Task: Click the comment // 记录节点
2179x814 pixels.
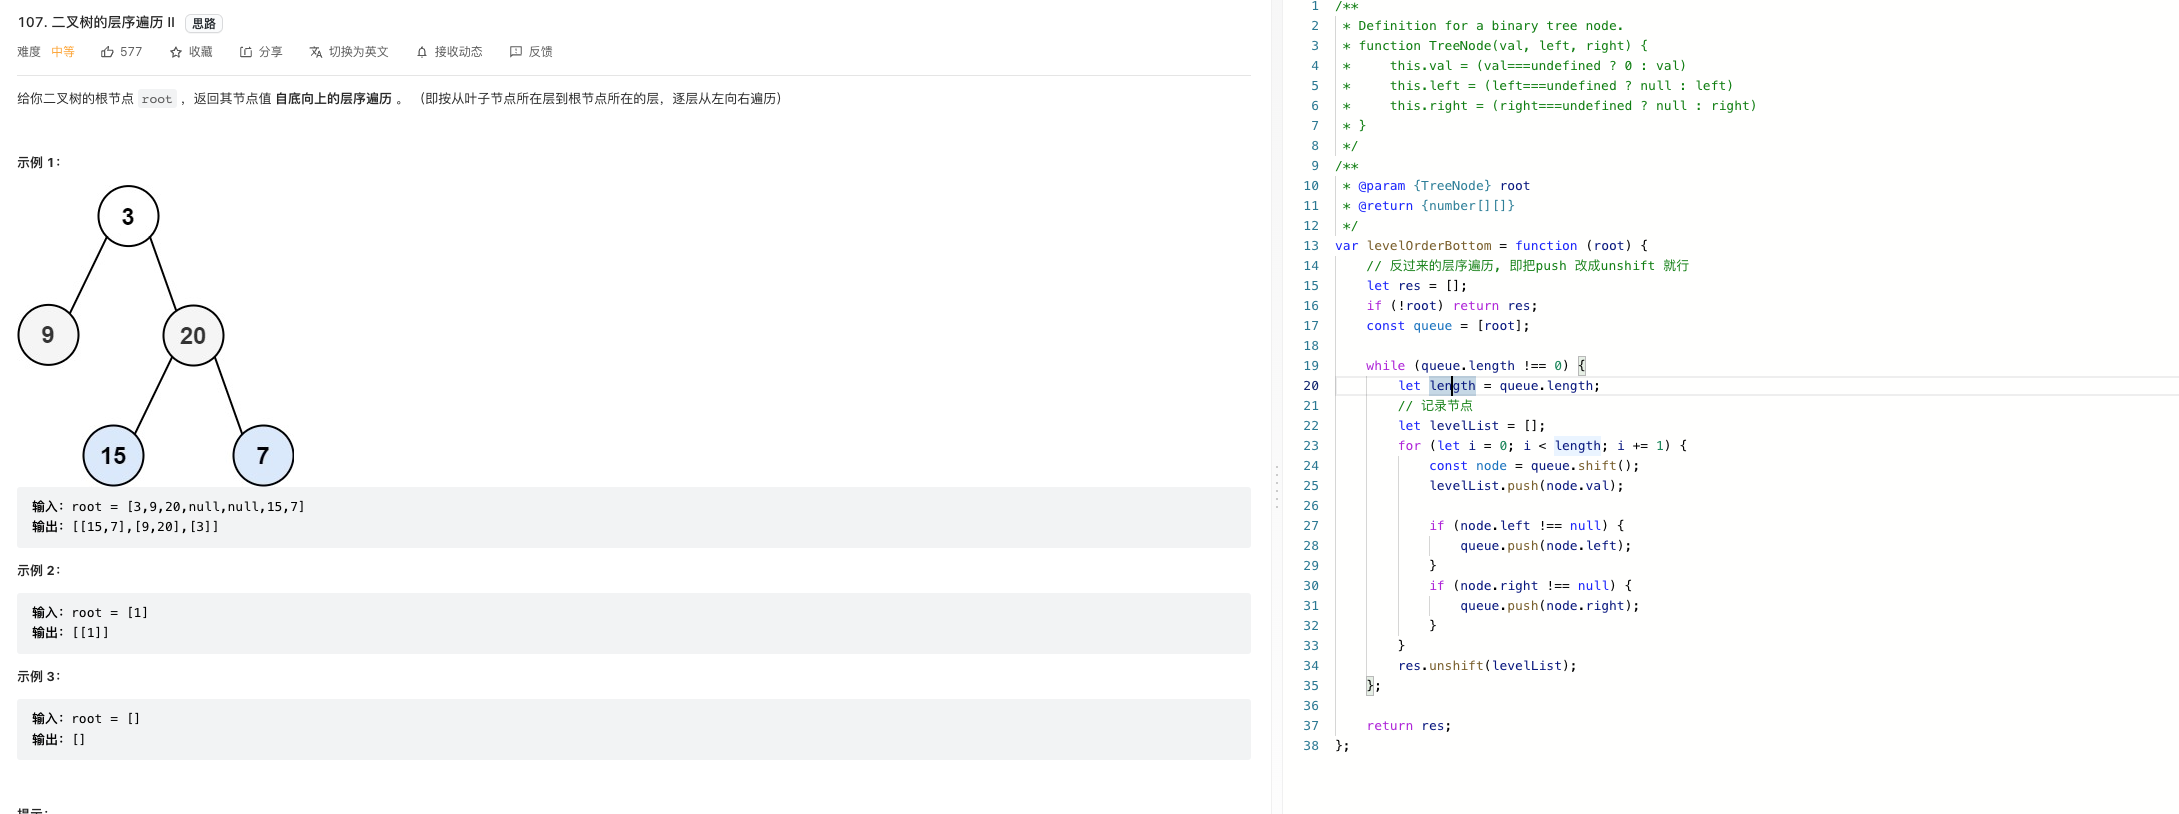Action: 1435,406
